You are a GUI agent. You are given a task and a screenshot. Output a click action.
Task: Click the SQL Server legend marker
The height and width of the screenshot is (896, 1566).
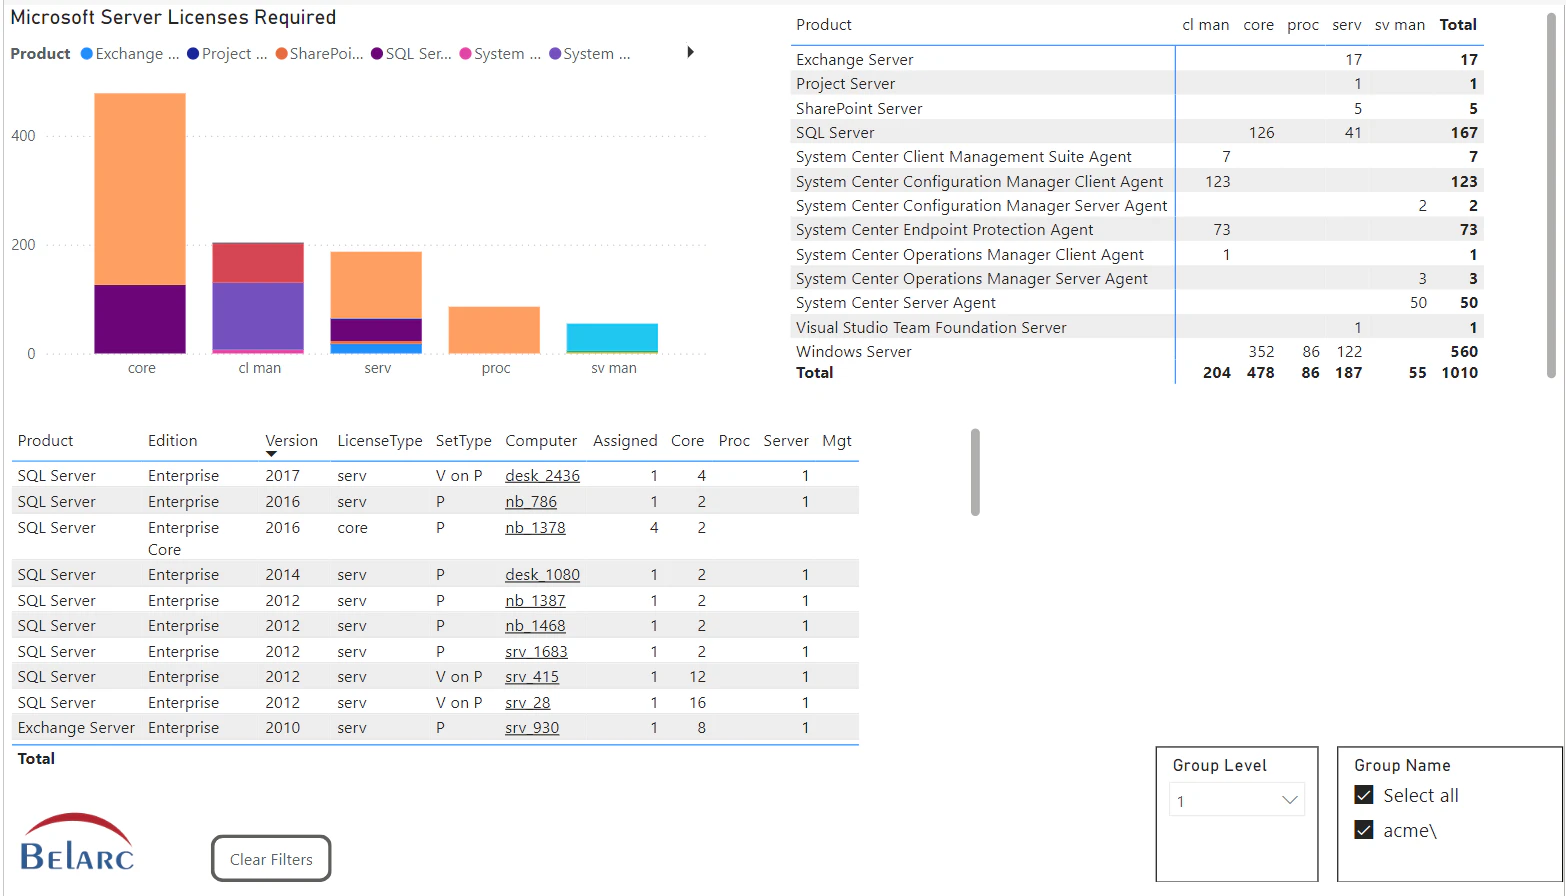(379, 53)
